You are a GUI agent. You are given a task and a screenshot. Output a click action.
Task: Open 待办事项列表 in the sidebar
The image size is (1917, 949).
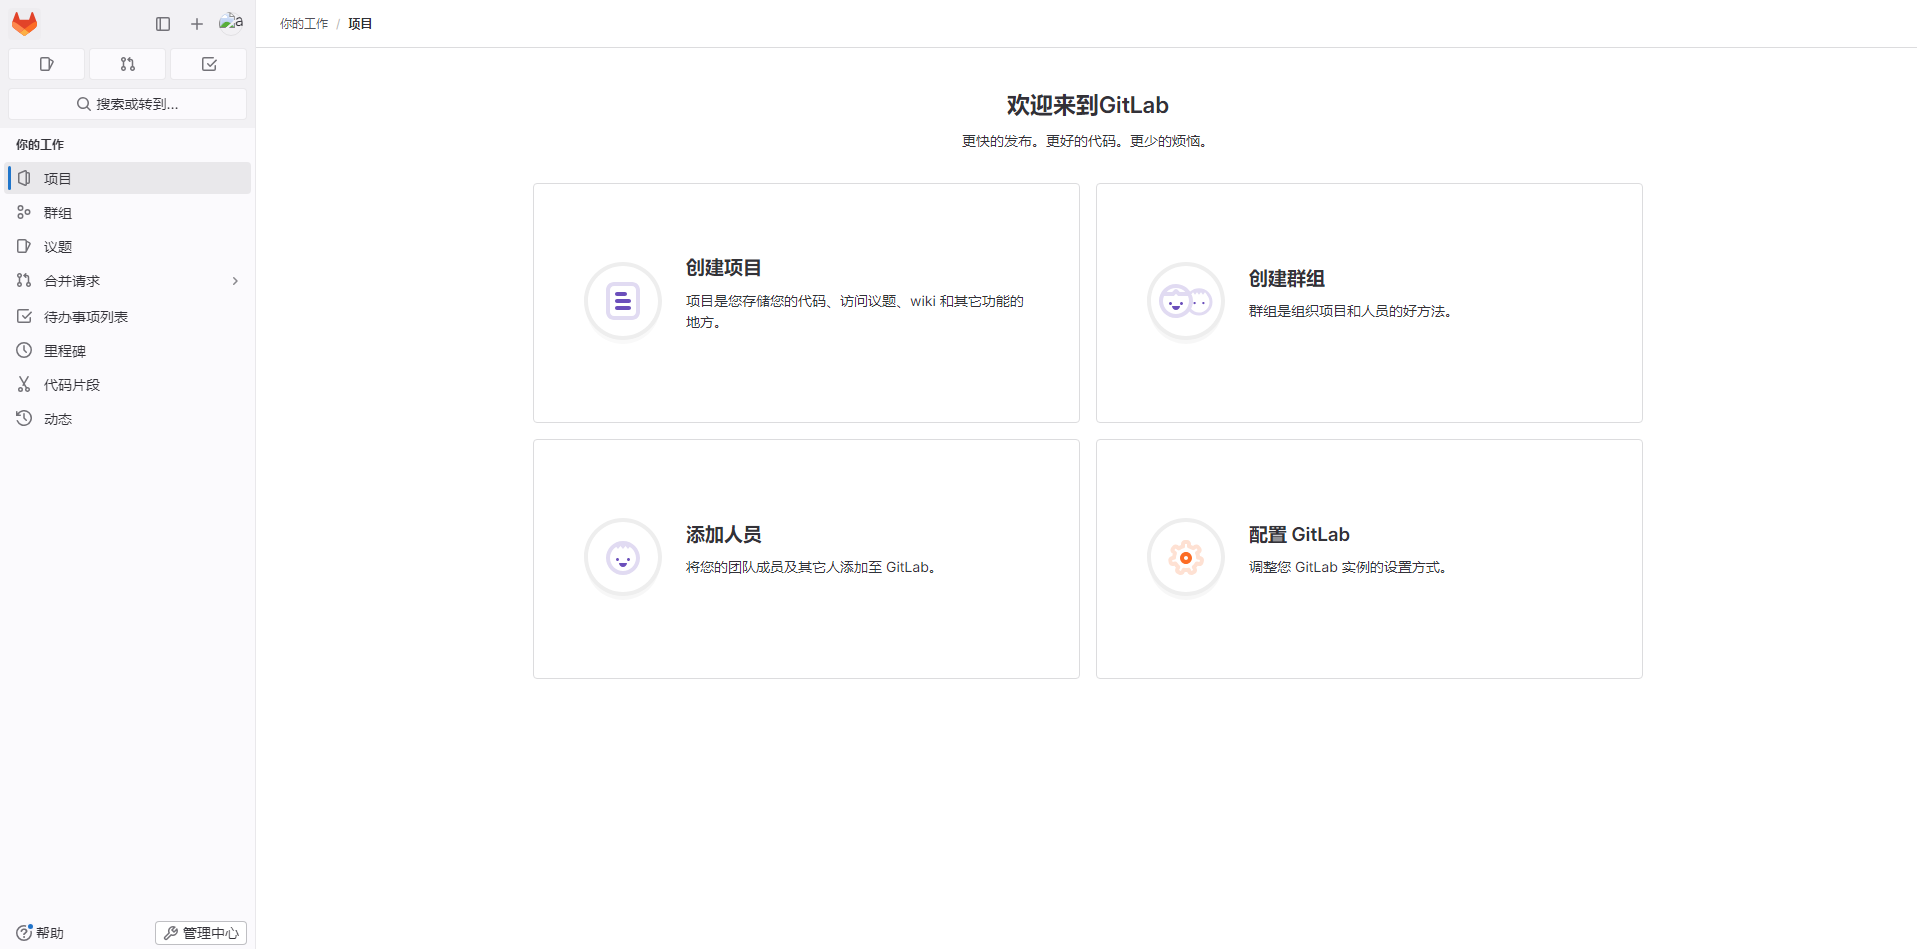(128, 316)
